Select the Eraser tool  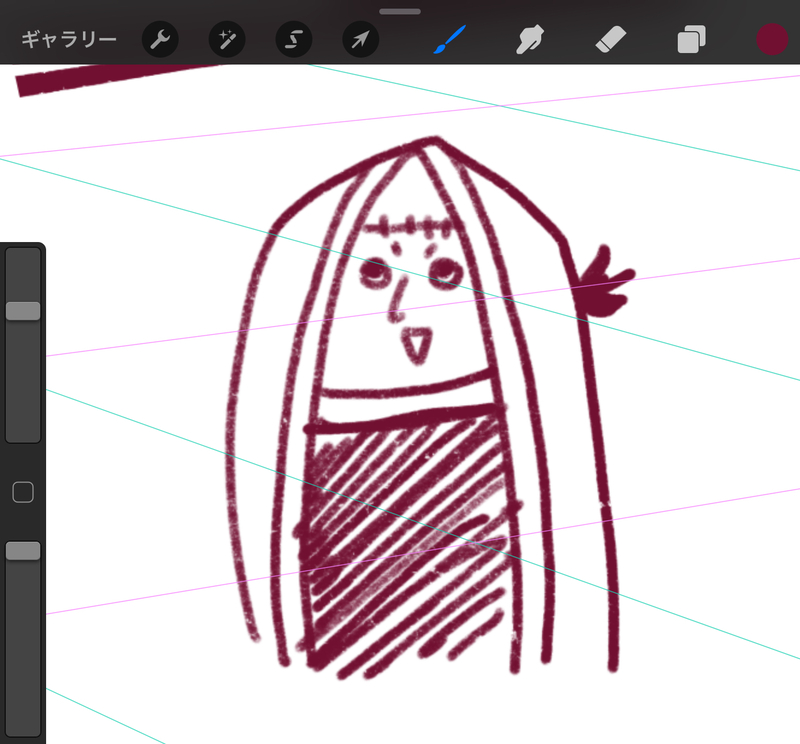click(609, 40)
